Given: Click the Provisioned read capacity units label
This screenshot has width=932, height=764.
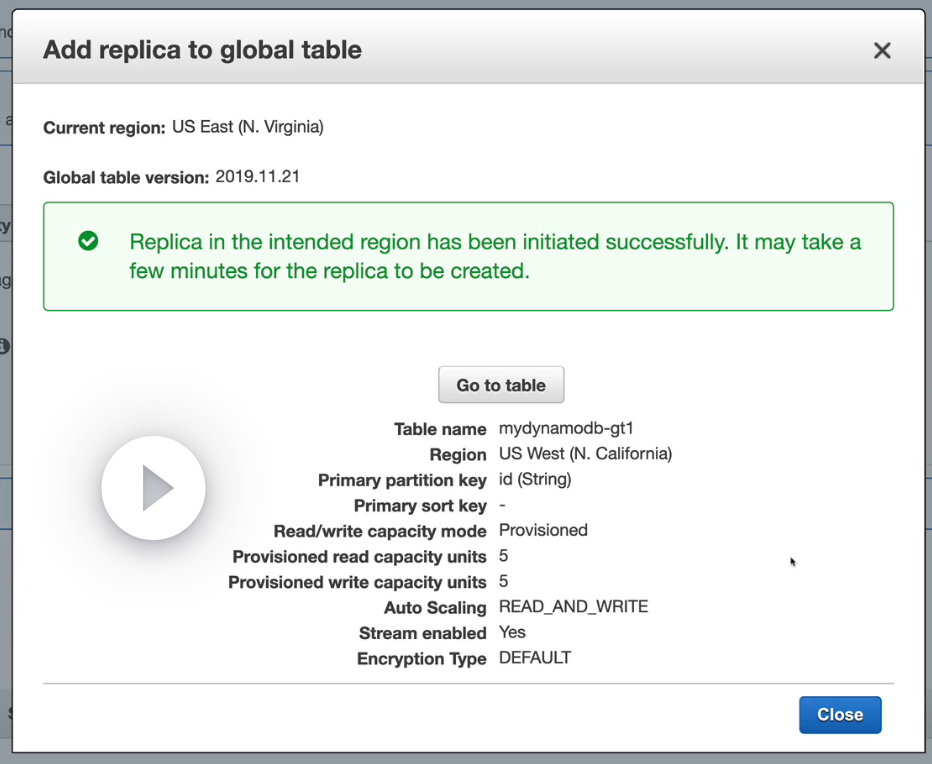Looking at the screenshot, I should pos(359,557).
